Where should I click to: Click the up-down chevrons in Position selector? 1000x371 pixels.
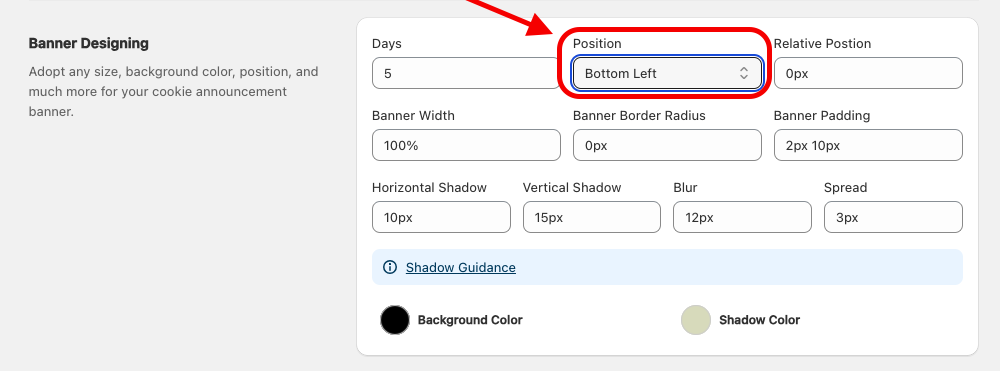[744, 73]
